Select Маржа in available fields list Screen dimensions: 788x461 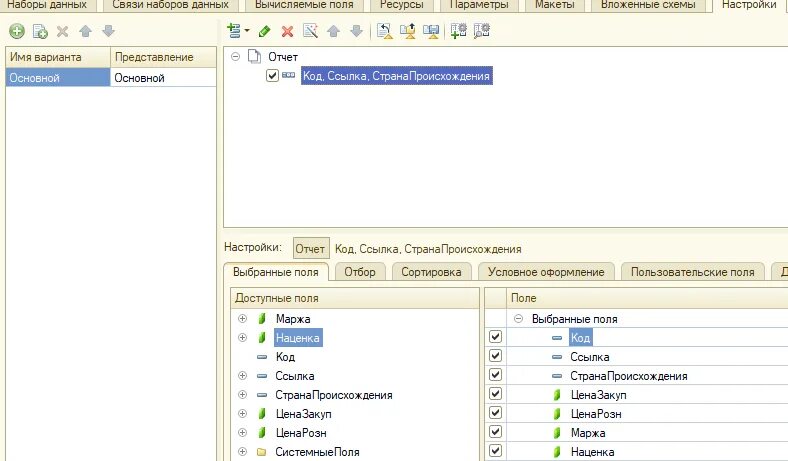(293, 319)
